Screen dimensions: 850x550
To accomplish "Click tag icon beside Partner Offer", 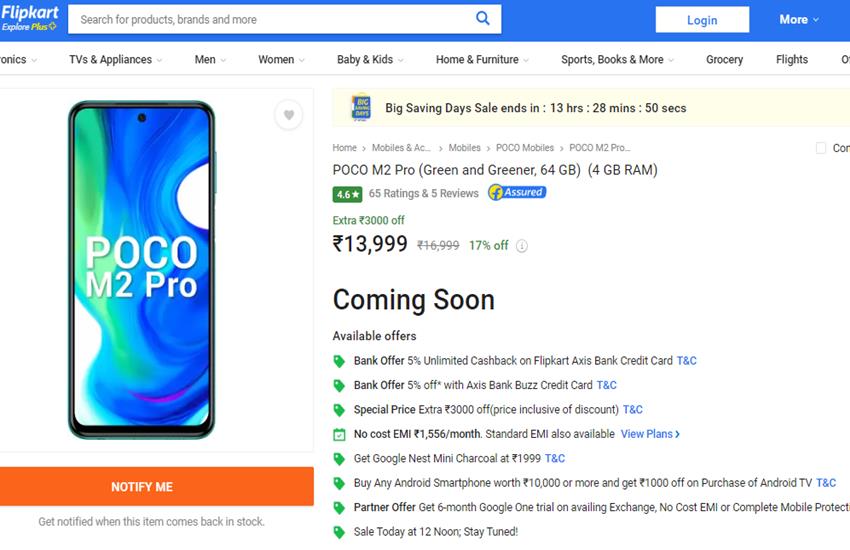I will [339, 507].
